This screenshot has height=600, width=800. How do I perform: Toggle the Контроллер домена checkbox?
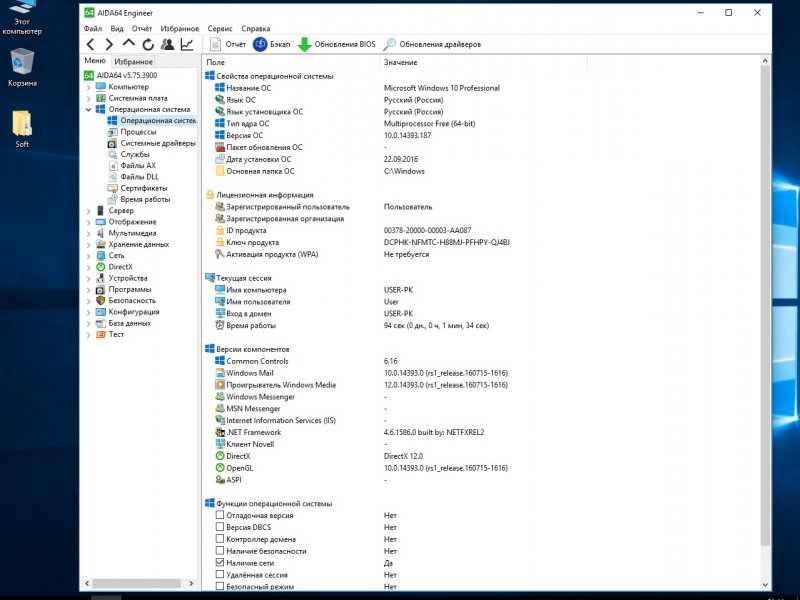tap(220, 538)
